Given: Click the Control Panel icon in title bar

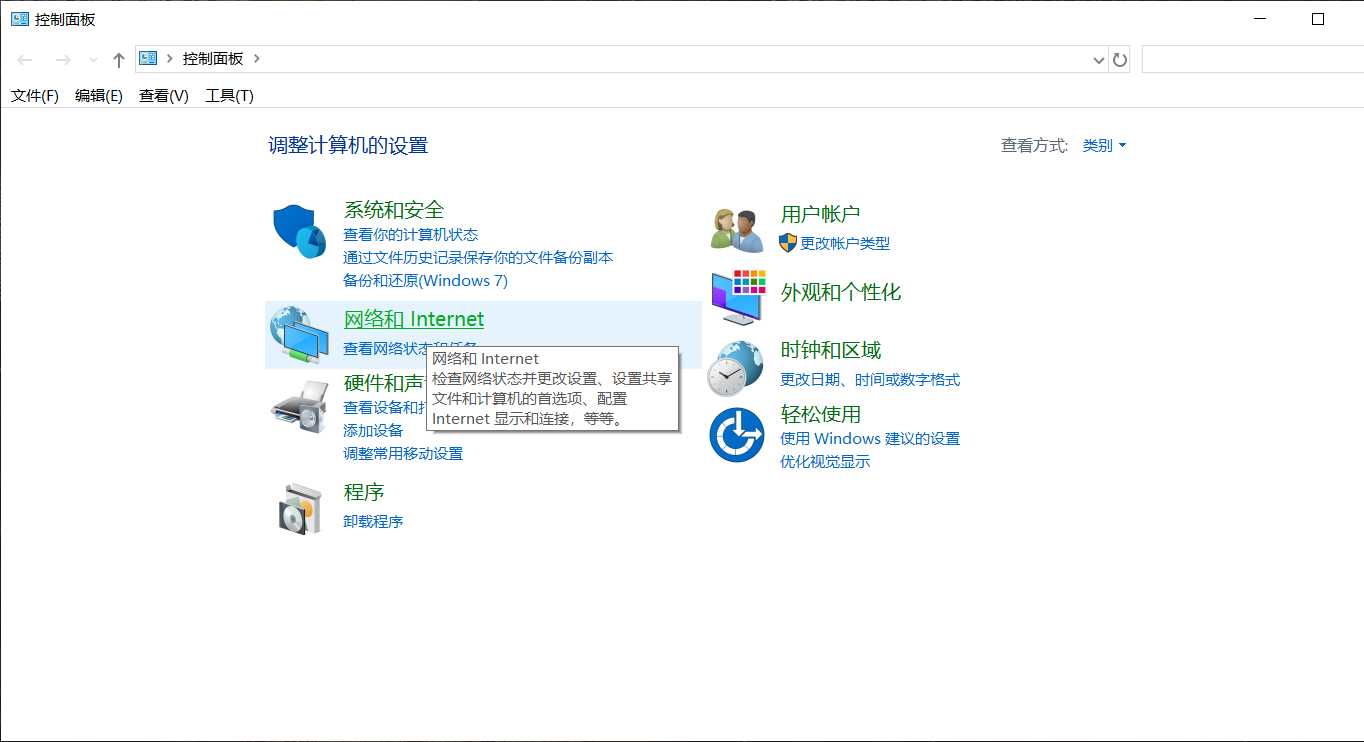Looking at the screenshot, I should point(20,19).
